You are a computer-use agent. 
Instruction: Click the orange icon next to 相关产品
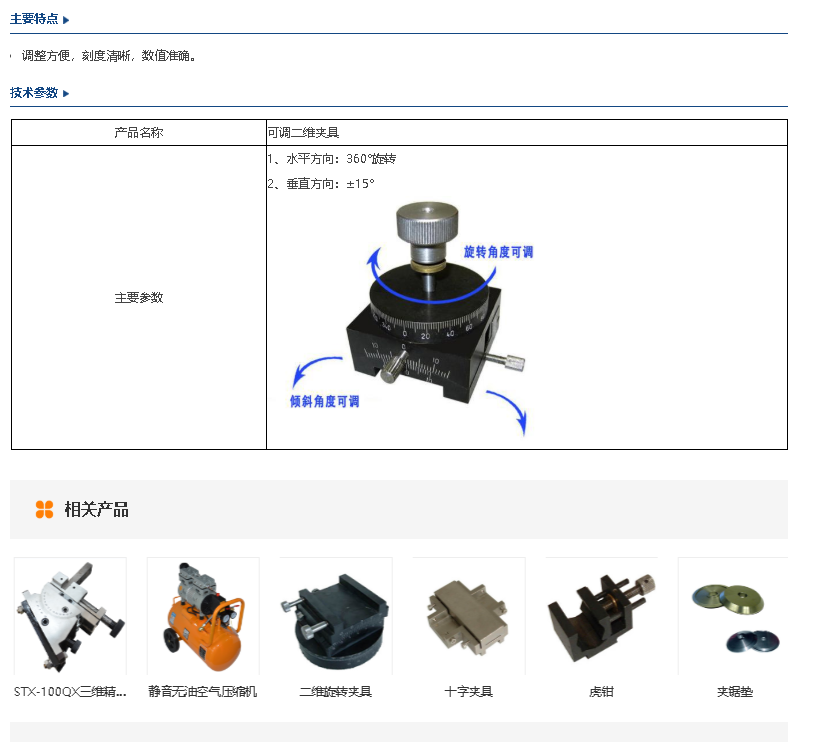pyautogui.click(x=44, y=509)
